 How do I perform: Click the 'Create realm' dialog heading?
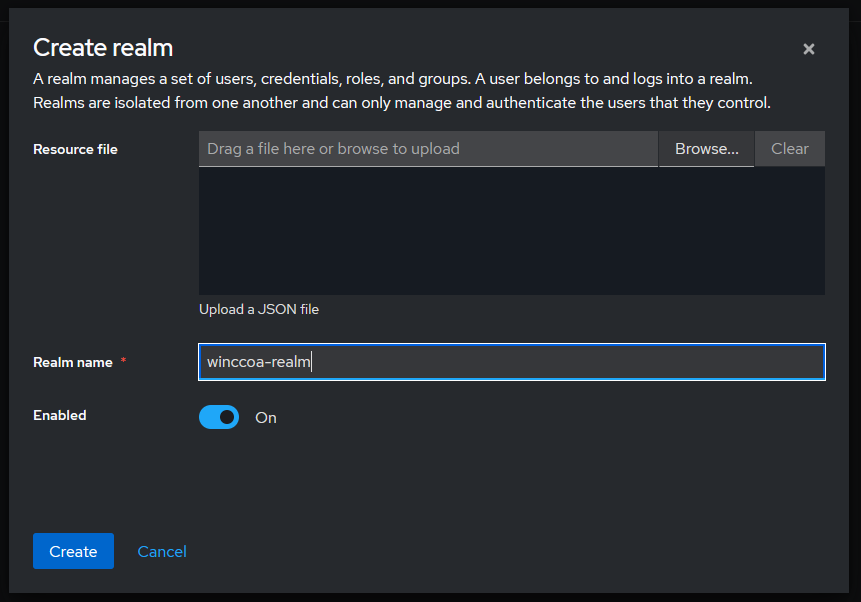(103, 47)
